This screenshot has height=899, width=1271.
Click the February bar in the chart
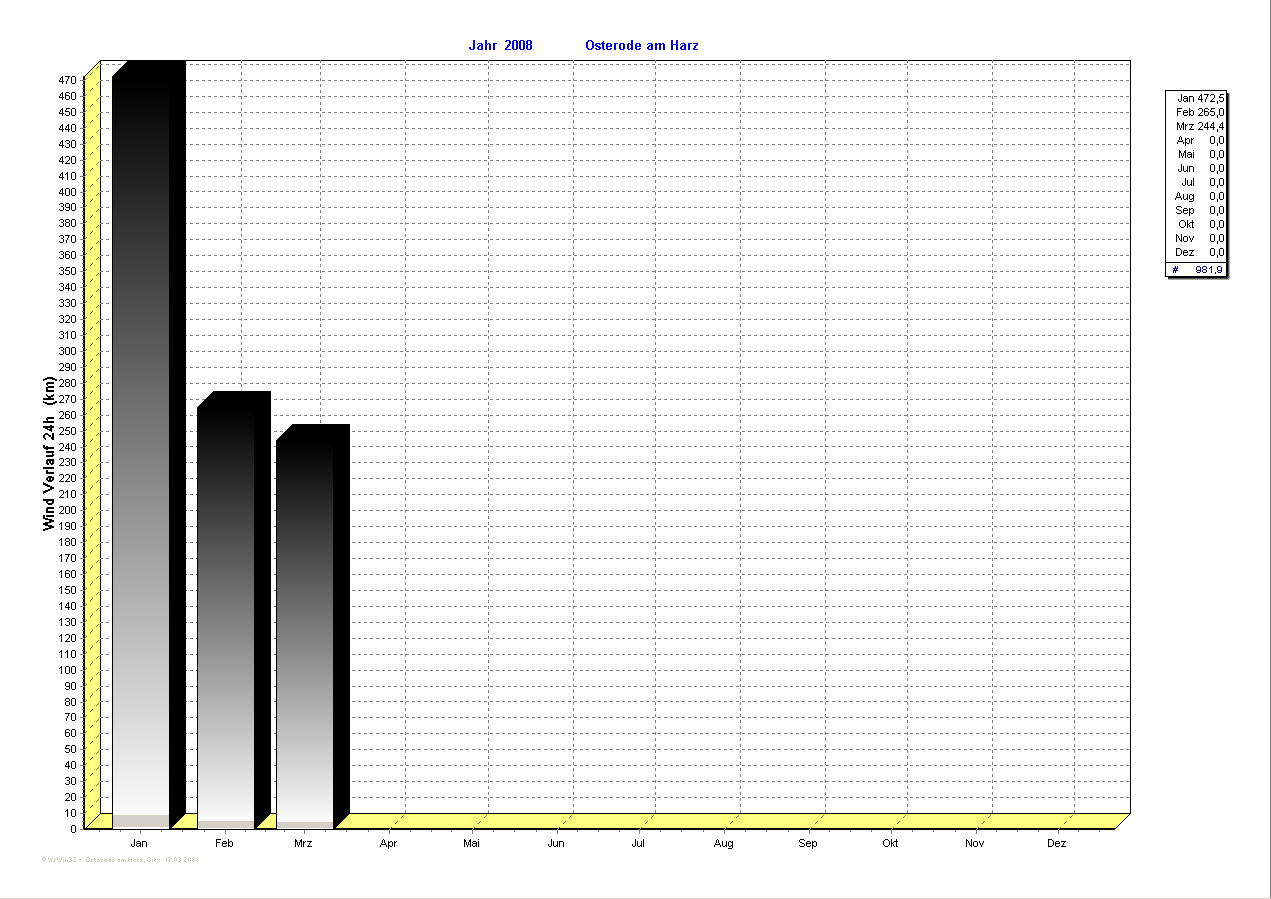pos(226,615)
